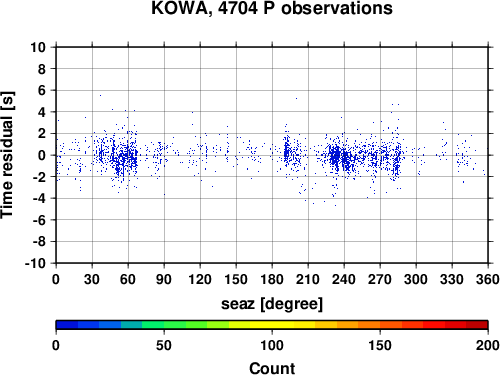Click the outlier point near 5.5 s at seaz 37
Image resolution: width=500 pixels, height=375 pixels.
(x=100, y=95)
